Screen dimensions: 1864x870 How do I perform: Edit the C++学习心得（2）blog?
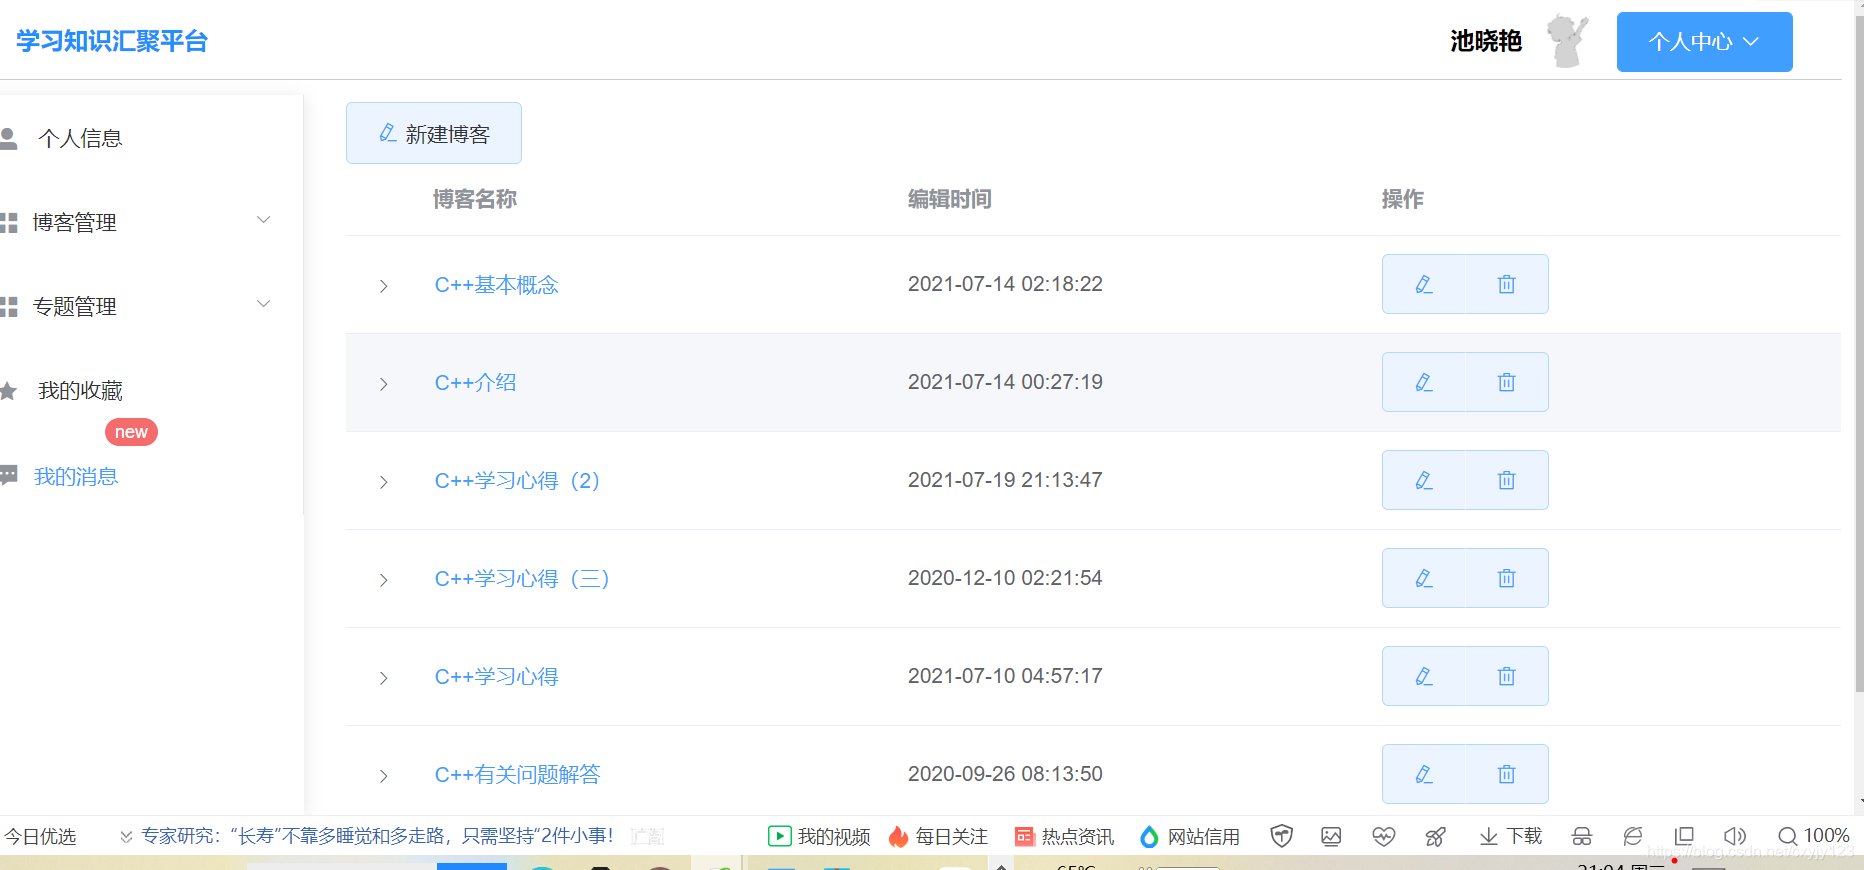(1424, 480)
